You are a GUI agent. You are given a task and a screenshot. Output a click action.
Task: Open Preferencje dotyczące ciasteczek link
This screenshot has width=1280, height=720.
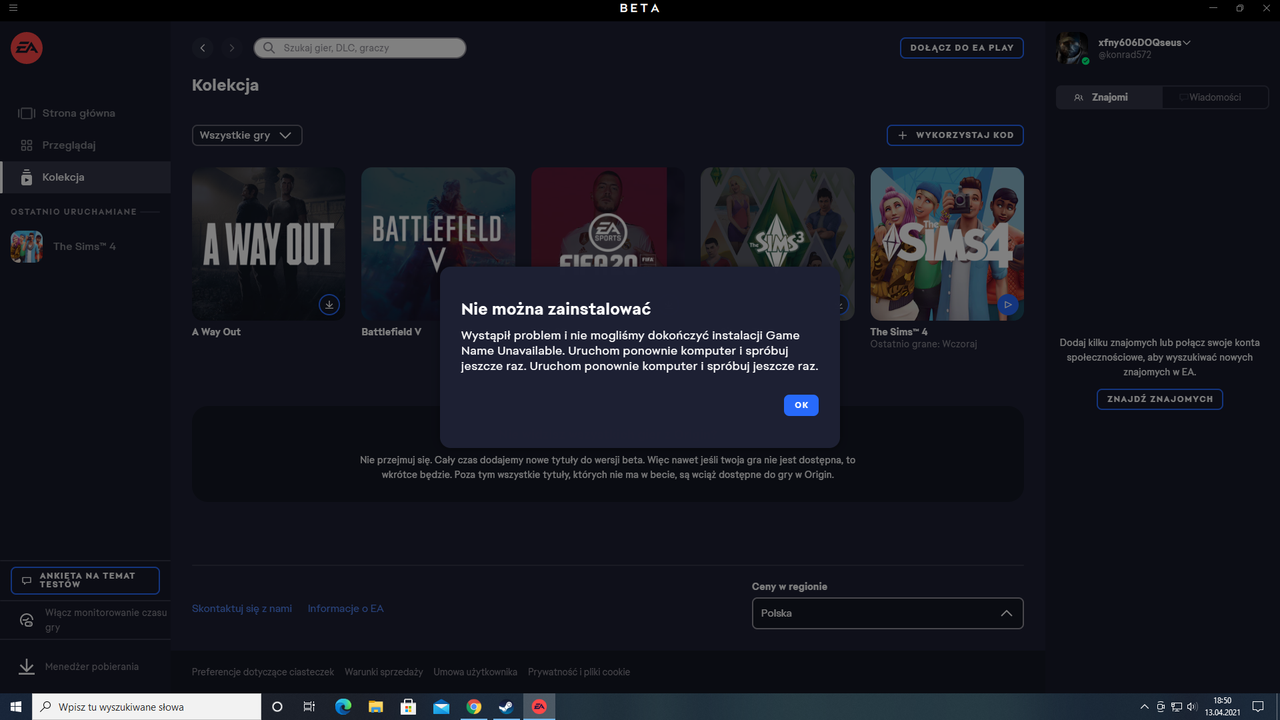pos(263,672)
